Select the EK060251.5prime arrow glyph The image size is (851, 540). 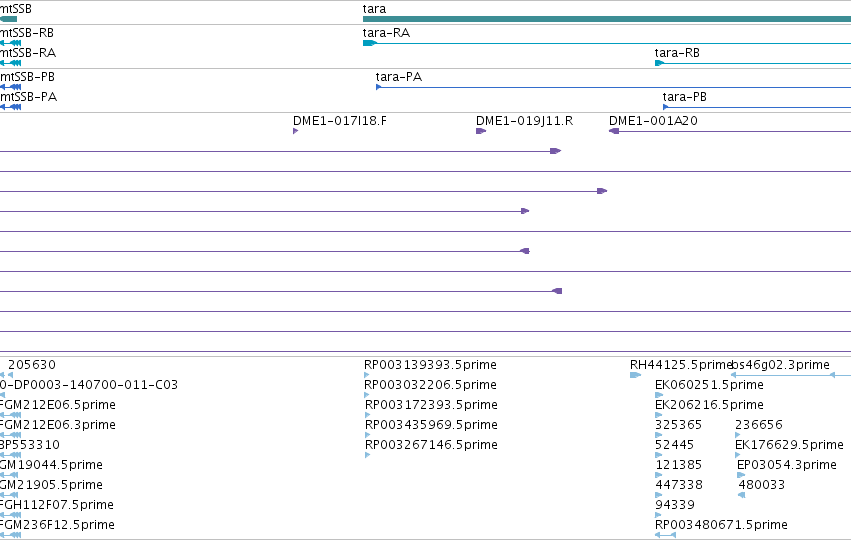pyautogui.click(x=659, y=395)
